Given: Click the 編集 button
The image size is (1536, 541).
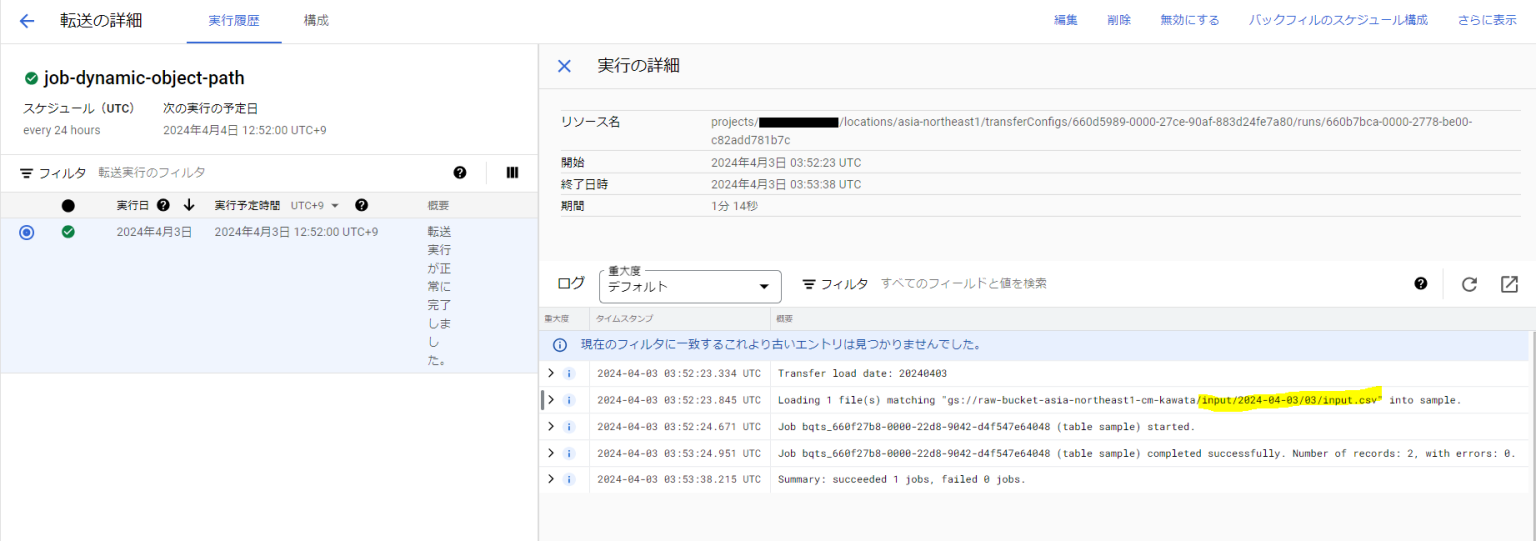Looking at the screenshot, I should pos(1066,21).
